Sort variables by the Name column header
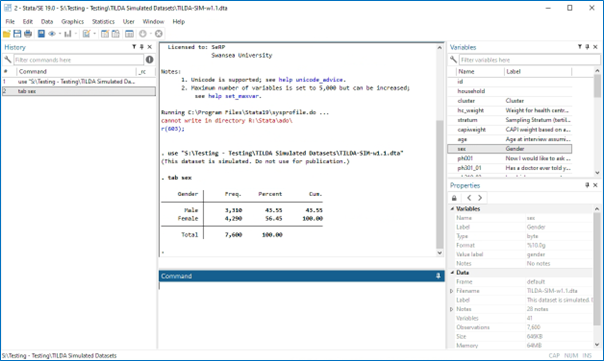 pos(480,71)
